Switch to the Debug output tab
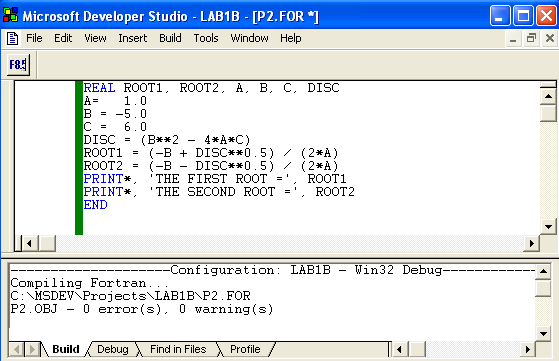This screenshot has height=361, width=559. (113, 349)
